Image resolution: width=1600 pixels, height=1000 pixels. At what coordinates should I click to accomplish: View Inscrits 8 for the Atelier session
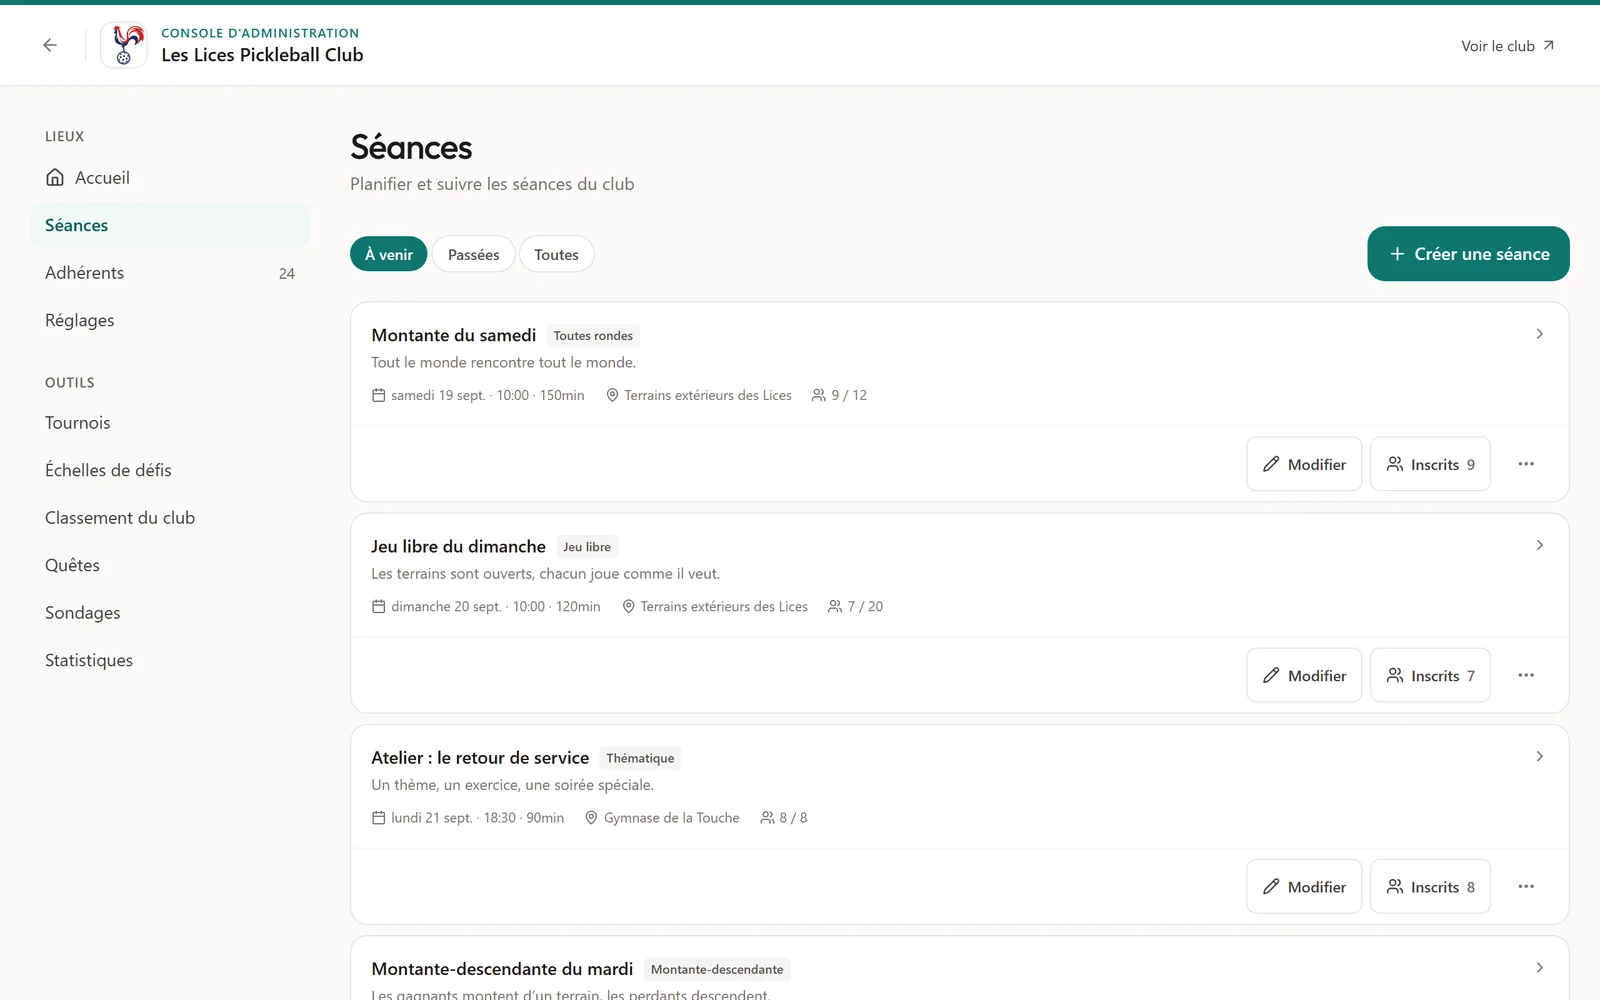pyautogui.click(x=1430, y=886)
